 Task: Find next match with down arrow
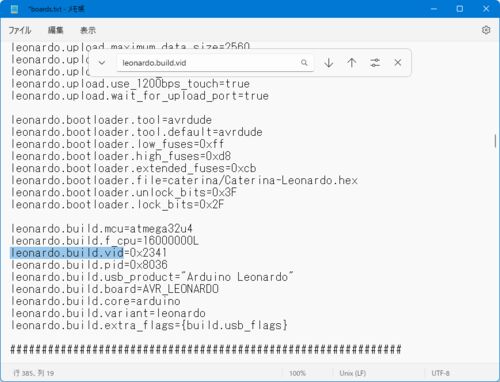pyautogui.click(x=329, y=63)
